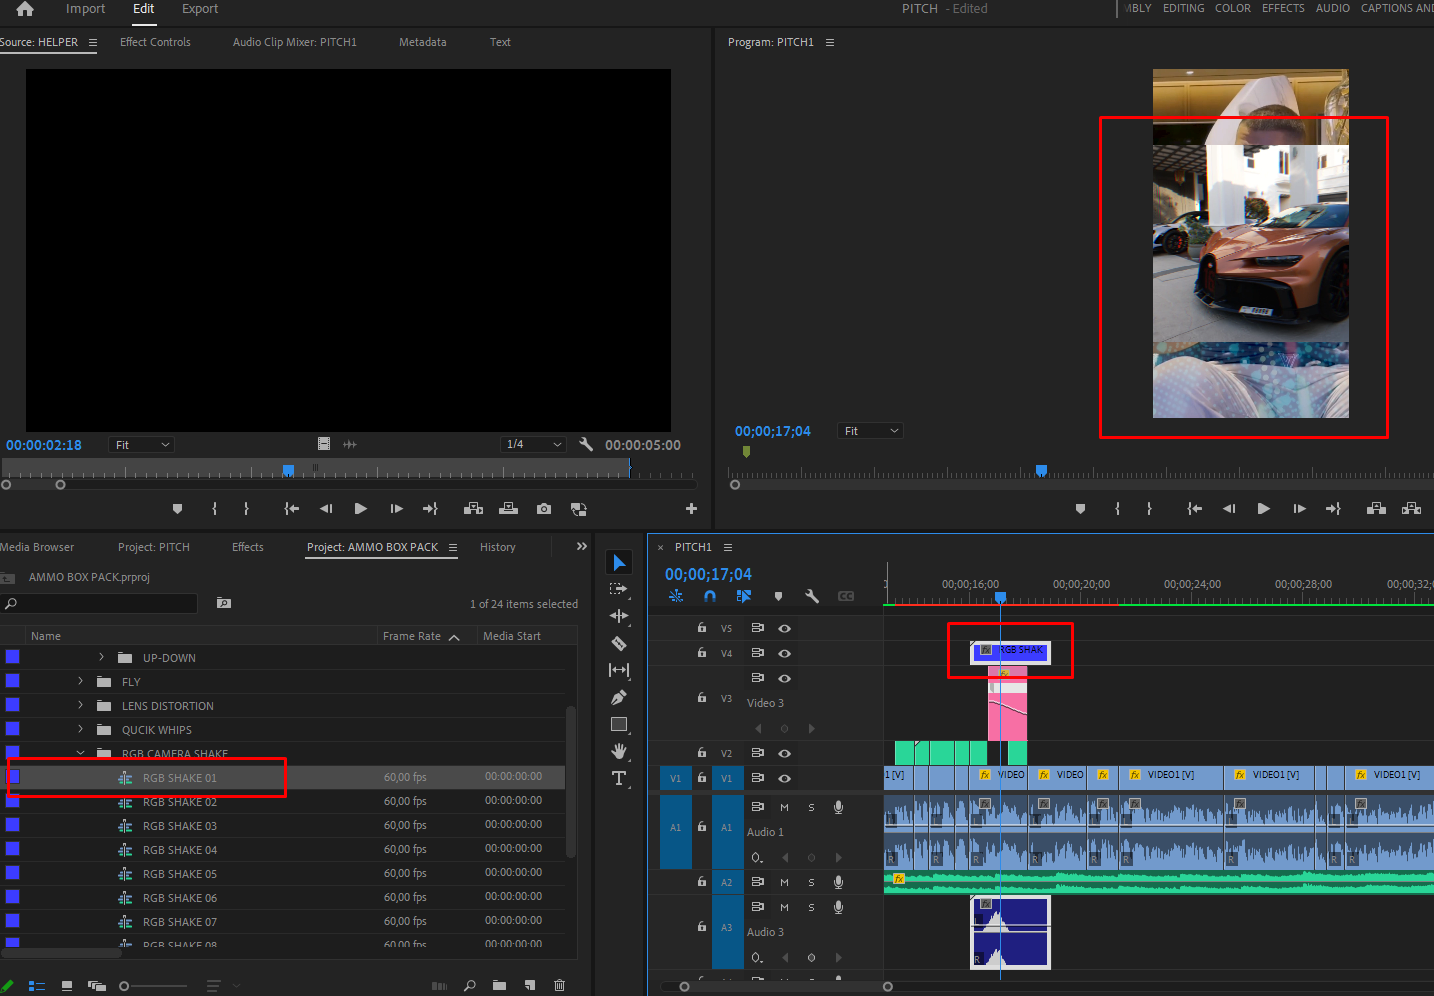Select the Ripple Edit tool
Viewport: 1434px width, 996px height.
pos(619,616)
